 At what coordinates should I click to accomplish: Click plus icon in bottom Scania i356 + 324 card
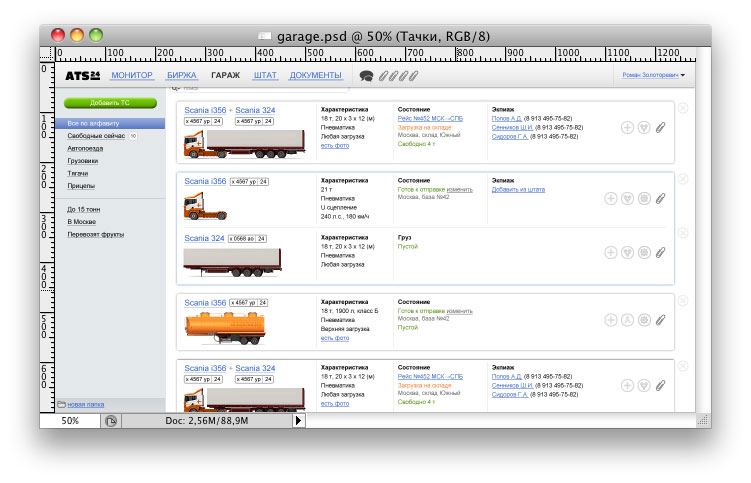627,385
